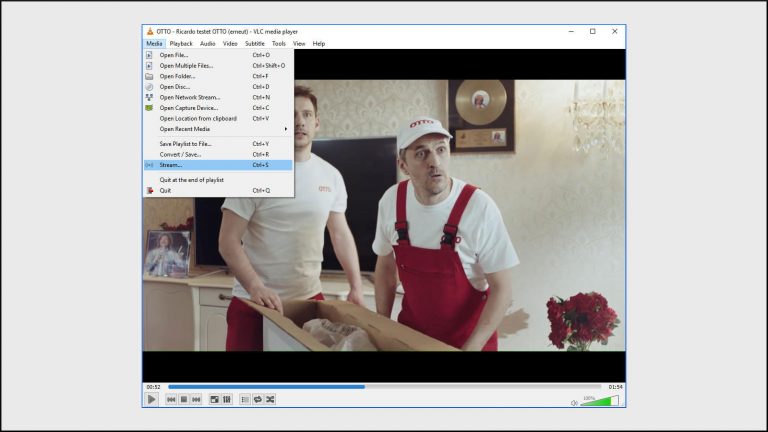Viewport: 768px width, 432px height.
Task: Toggle fullscreen video button
Action: coord(215,400)
